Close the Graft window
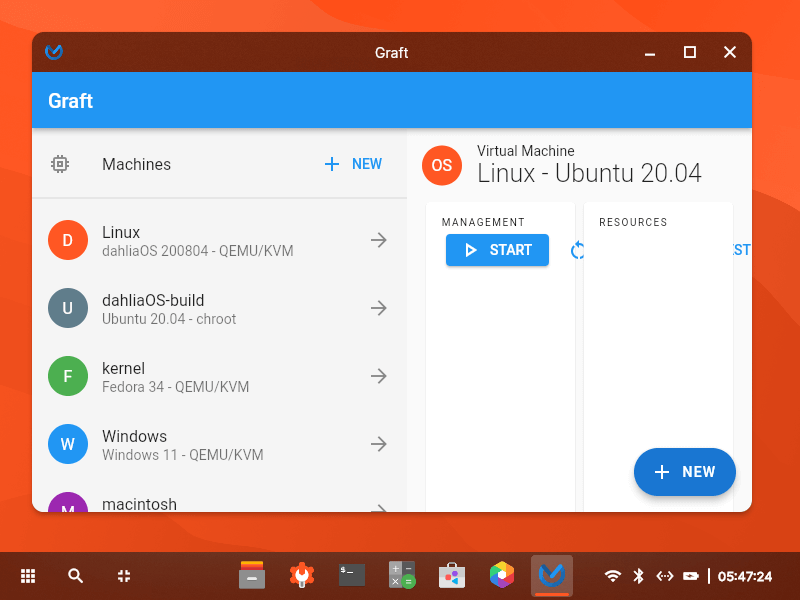 pos(730,52)
